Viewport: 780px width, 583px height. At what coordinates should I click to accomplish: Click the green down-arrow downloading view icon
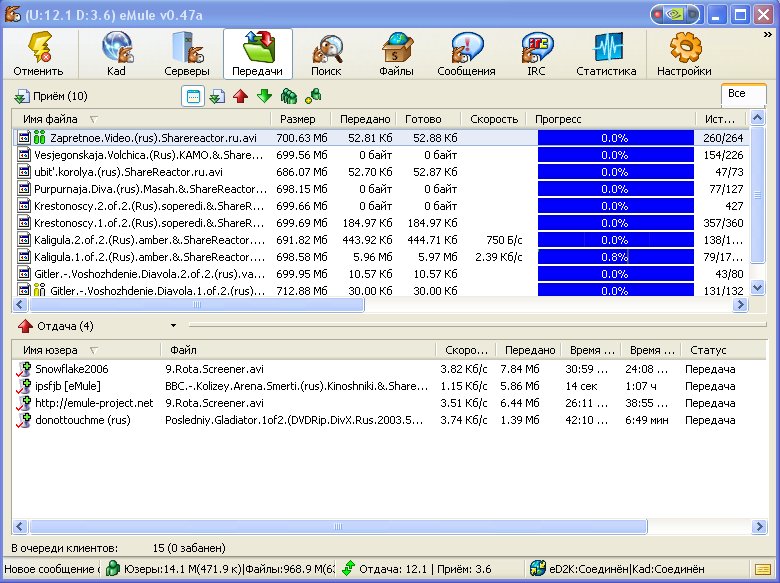pyautogui.click(x=265, y=96)
